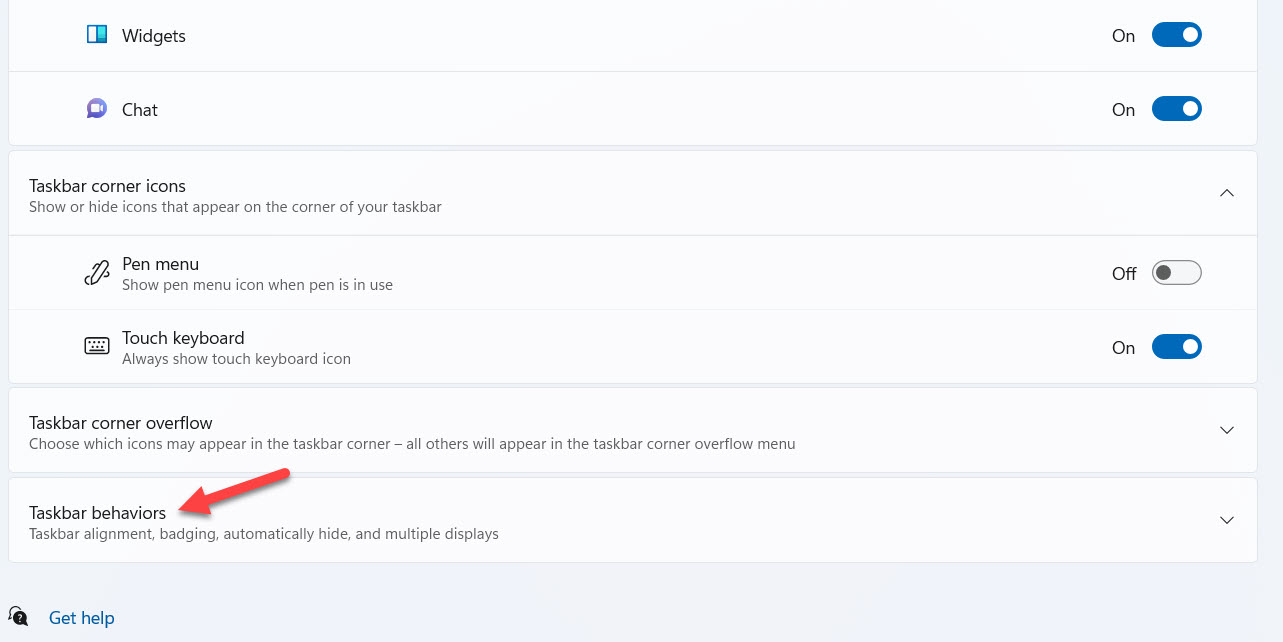Click the Touch keyboard icon
1283x642 pixels.
(x=97, y=347)
